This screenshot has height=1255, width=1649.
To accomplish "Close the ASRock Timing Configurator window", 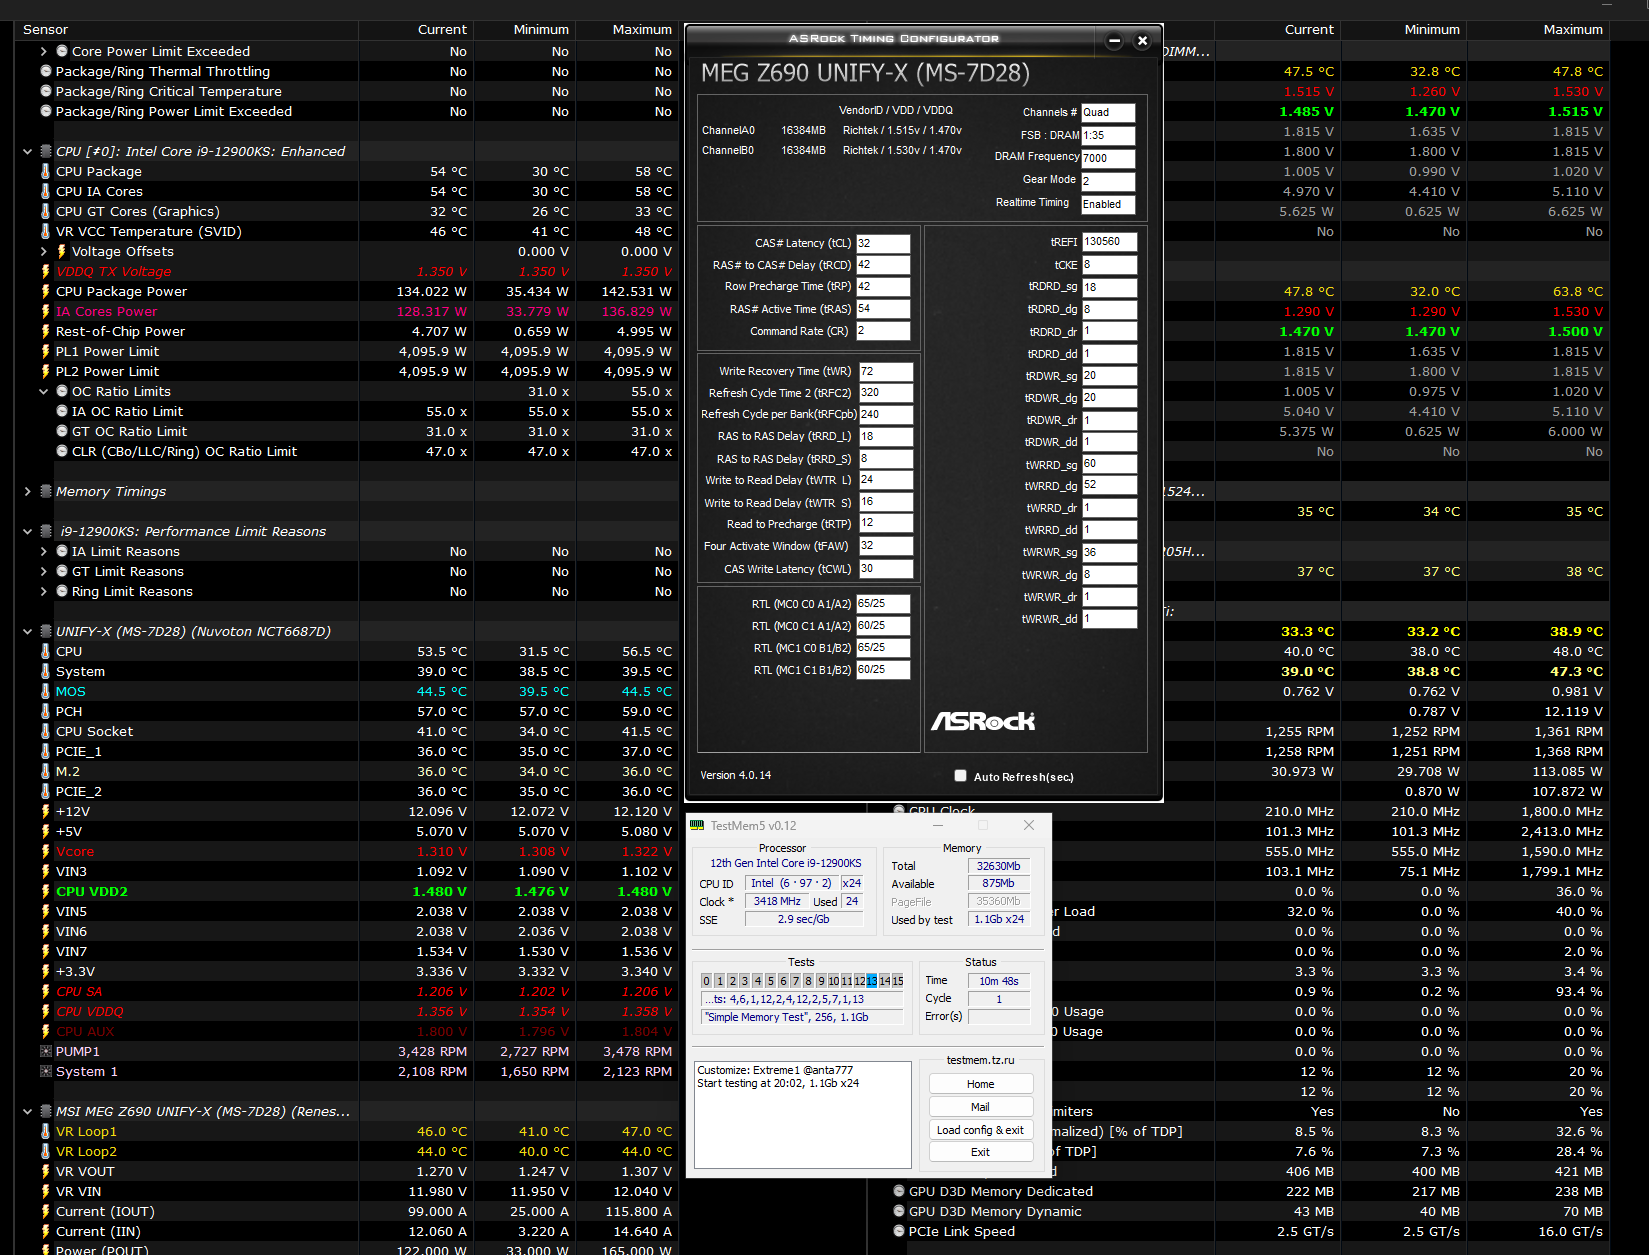I will click(x=1142, y=41).
